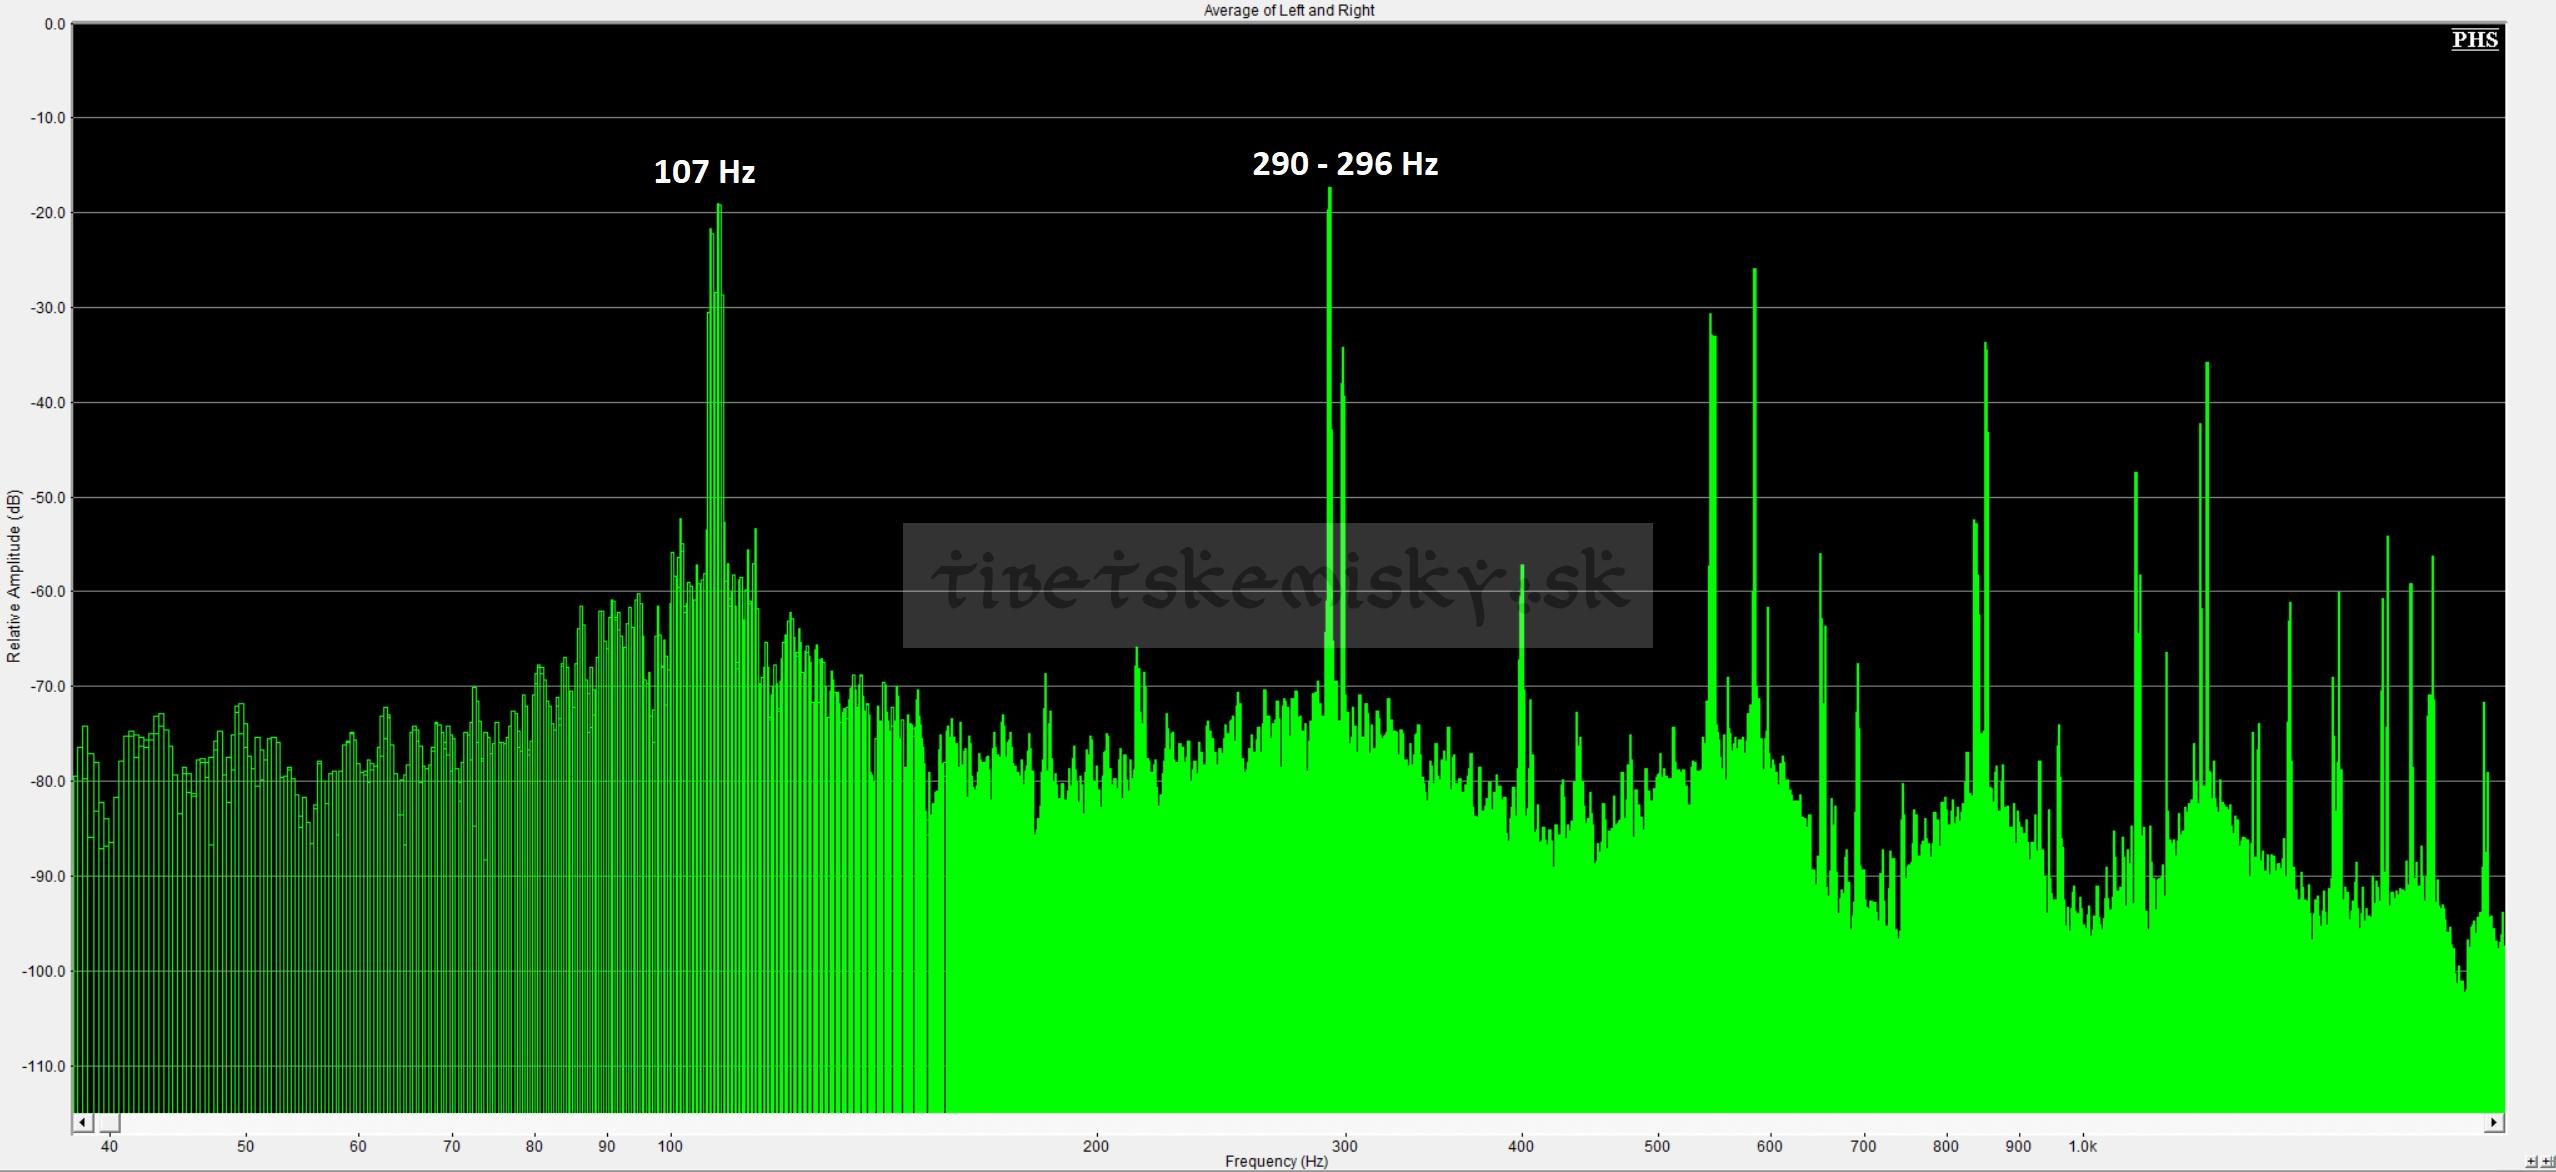Click the 0.0 amplitude label at top
The width and height of the screenshot is (2556, 1172).
(x=54, y=23)
